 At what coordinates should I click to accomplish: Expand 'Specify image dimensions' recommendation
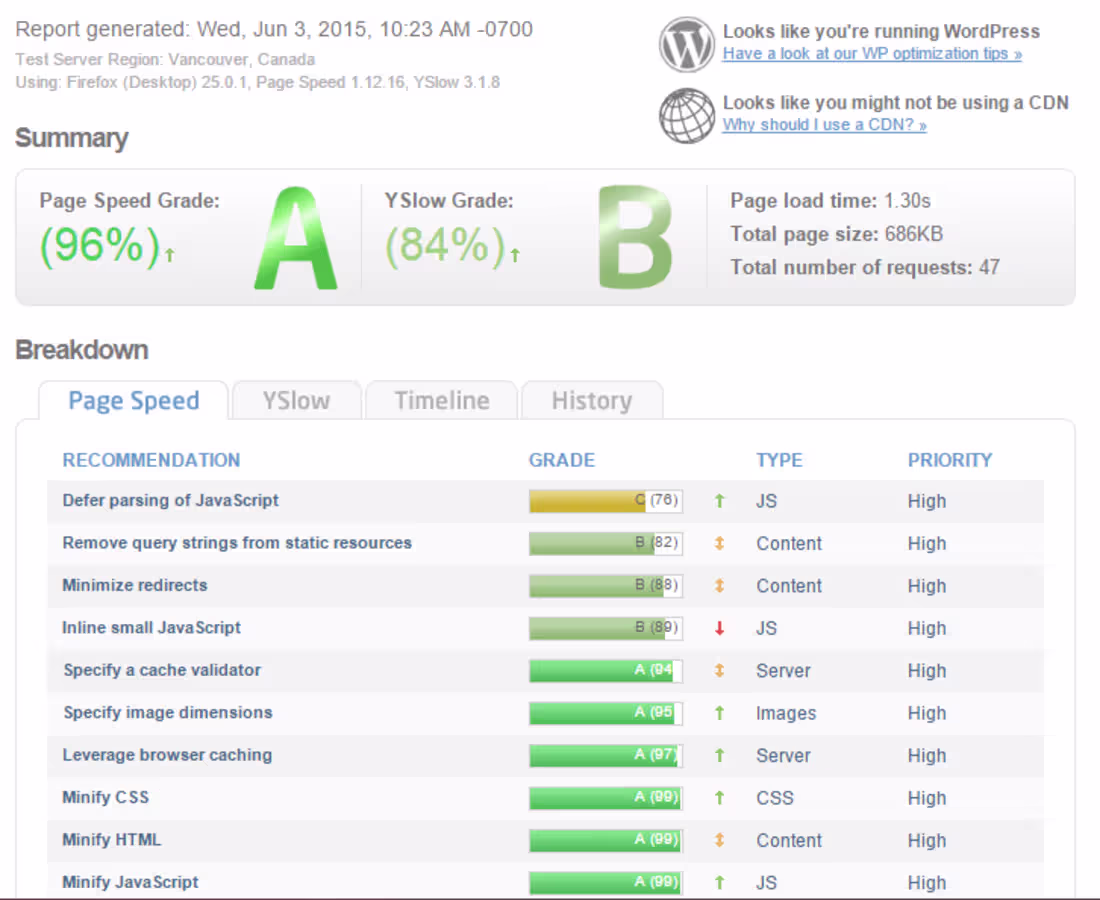(x=168, y=713)
